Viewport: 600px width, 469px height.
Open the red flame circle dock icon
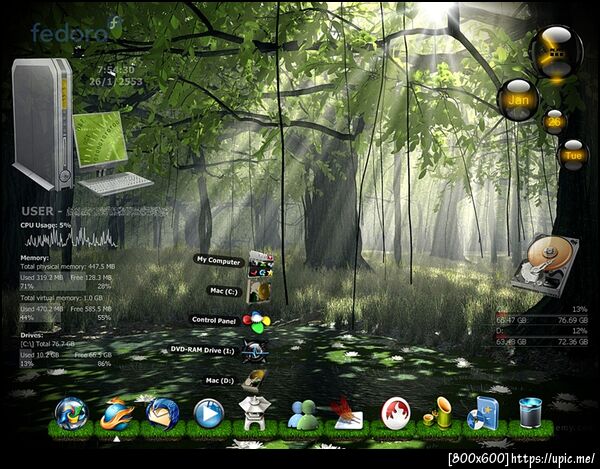pos(396,414)
